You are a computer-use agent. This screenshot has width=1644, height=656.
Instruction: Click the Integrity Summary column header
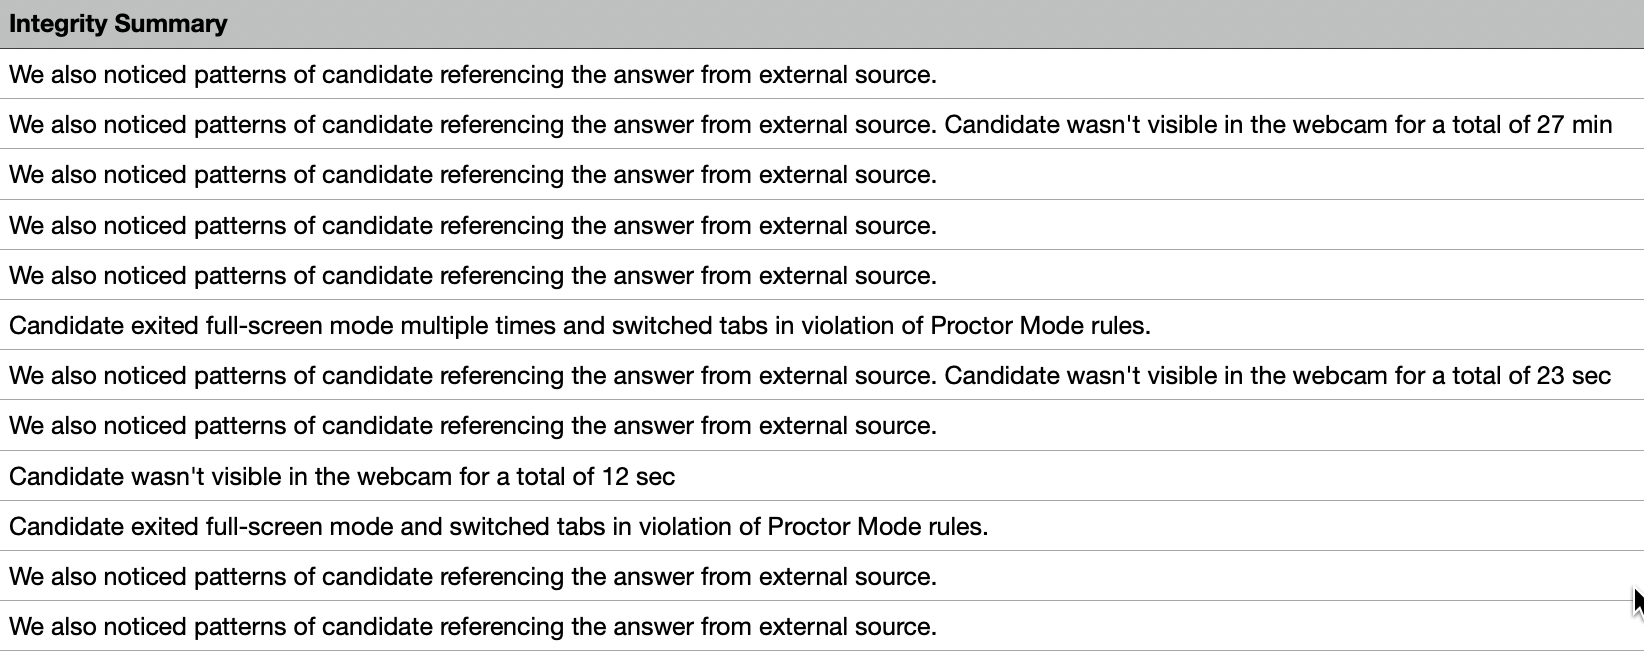118,24
